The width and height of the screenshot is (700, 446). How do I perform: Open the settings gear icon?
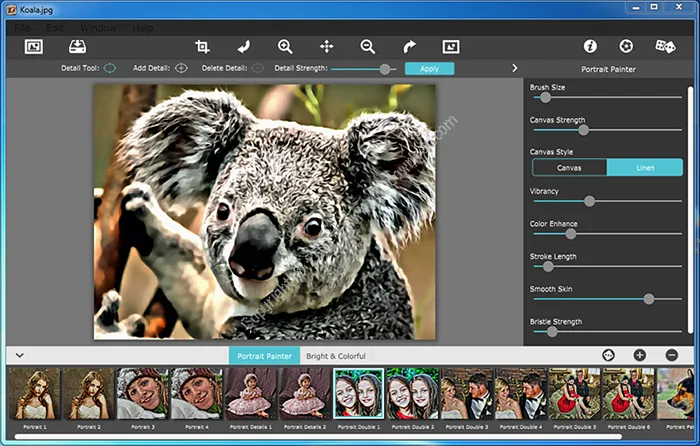tap(626, 46)
